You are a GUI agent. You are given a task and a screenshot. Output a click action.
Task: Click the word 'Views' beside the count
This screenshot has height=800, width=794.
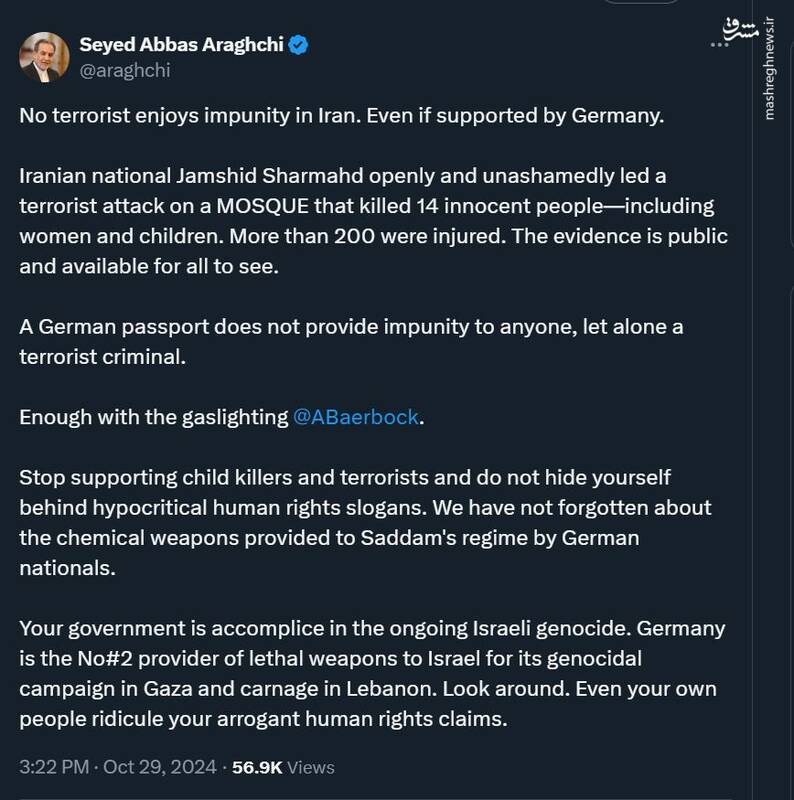click(x=312, y=767)
